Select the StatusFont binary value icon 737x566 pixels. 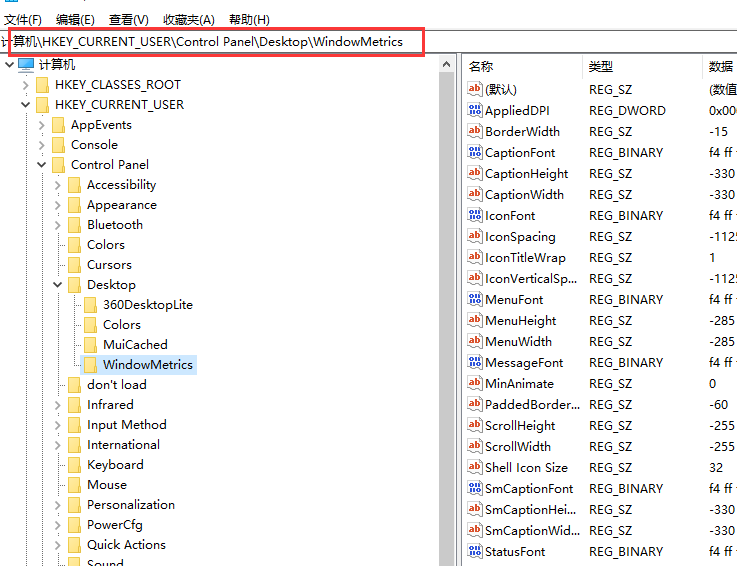(x=475, y=552)
